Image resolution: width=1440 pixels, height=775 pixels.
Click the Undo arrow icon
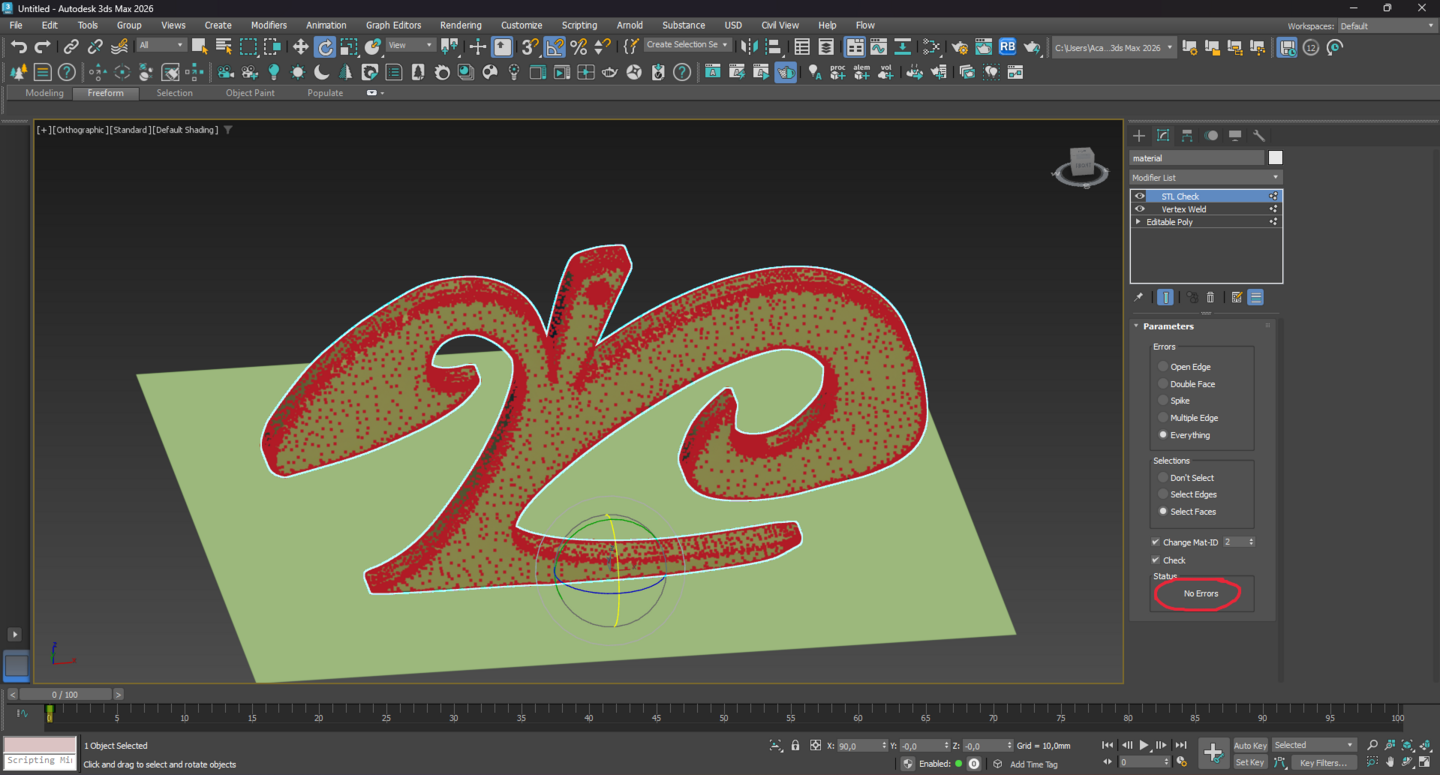pyautogui.click(x=18, y=47)
